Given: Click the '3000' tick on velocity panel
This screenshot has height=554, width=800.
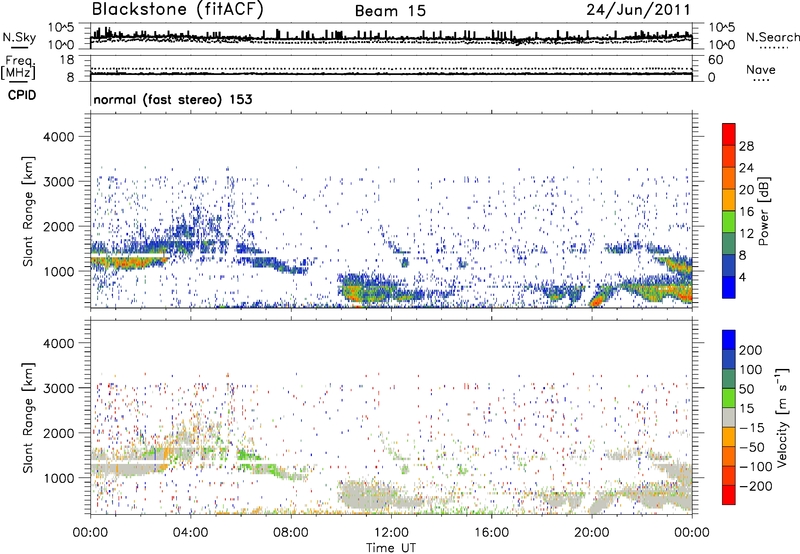Looking at the screenshot, I should pos(58,388).
